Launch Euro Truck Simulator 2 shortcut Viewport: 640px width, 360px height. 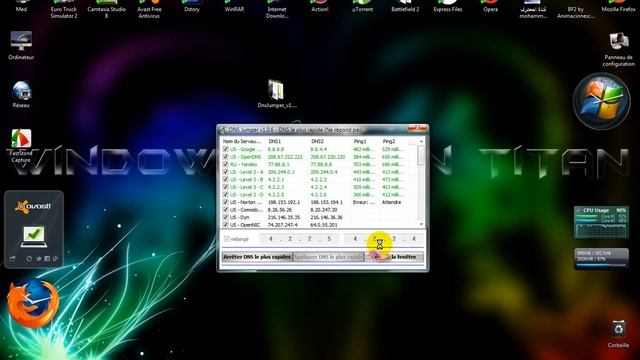pos(64,9)
